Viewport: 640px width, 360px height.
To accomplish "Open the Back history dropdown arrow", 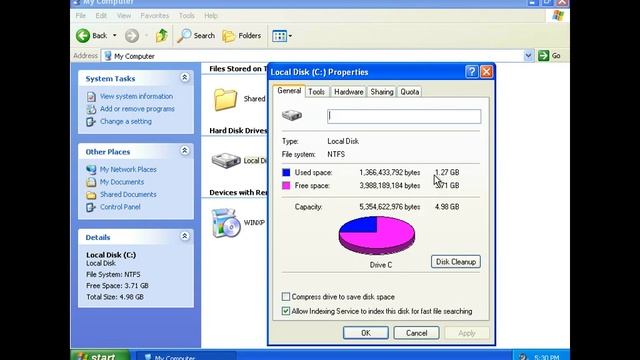I will tap(115, 36).
